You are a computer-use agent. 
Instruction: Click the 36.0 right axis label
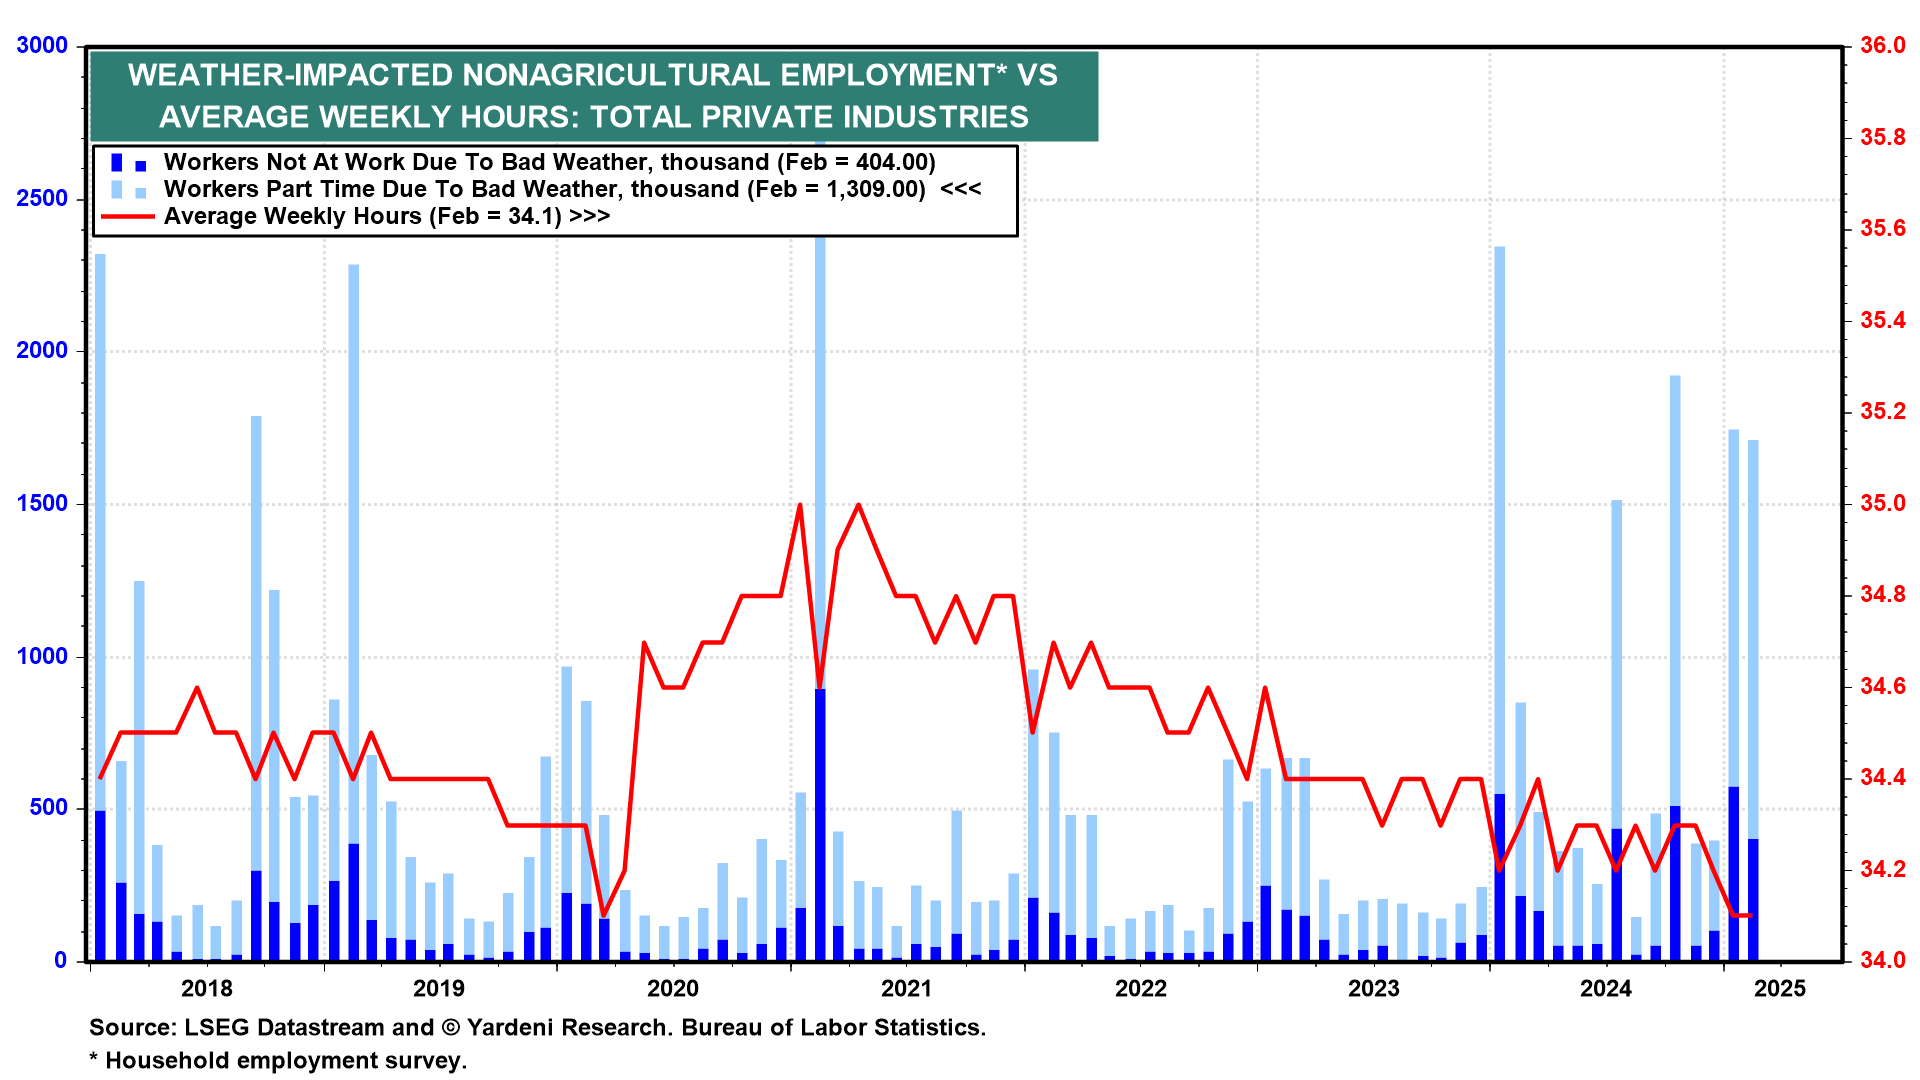(x=1882, y=46)
